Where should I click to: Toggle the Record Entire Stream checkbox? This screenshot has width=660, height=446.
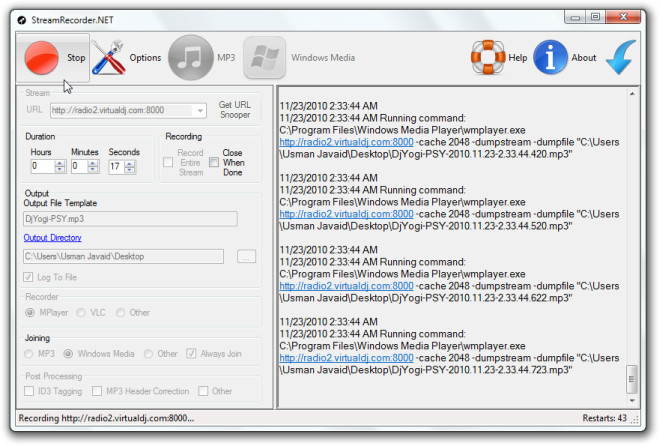(168, 162)
